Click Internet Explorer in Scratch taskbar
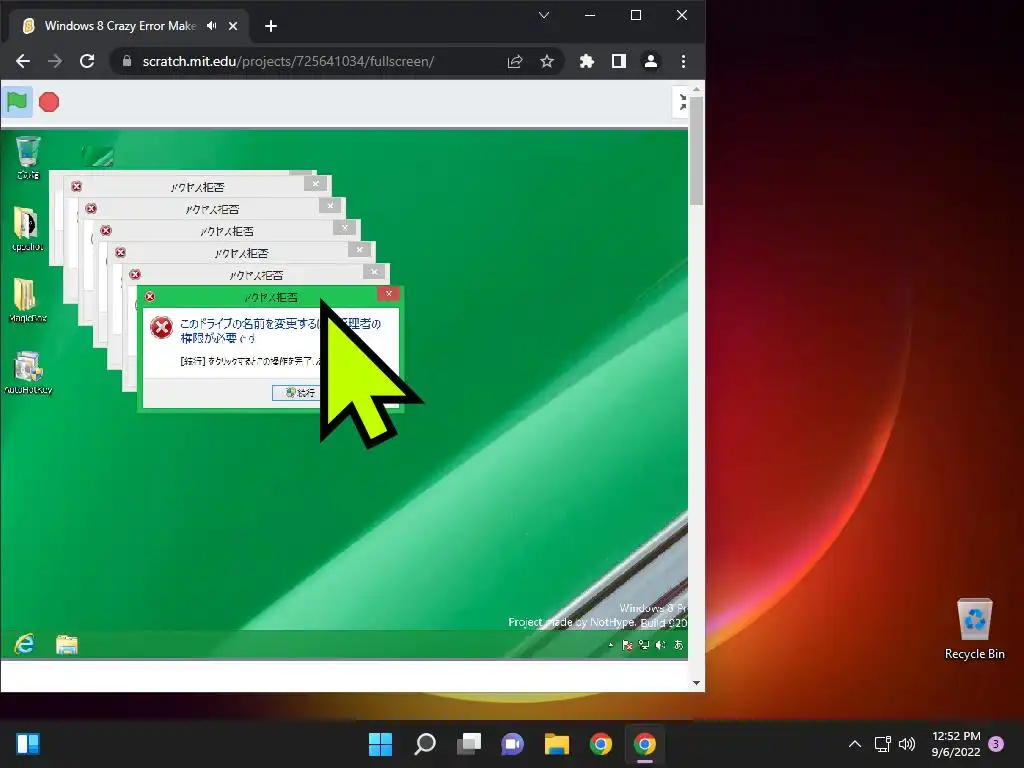This screenshot has height=768, width=1024. coord(25,645)
